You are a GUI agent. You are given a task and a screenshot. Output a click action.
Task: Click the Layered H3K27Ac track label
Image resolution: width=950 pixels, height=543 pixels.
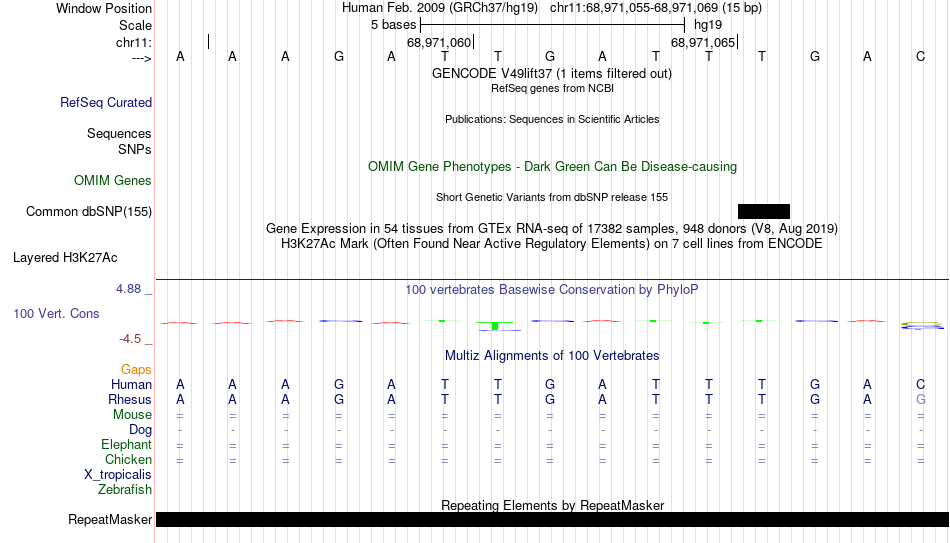pyautogui.click(x=65, y=258)
